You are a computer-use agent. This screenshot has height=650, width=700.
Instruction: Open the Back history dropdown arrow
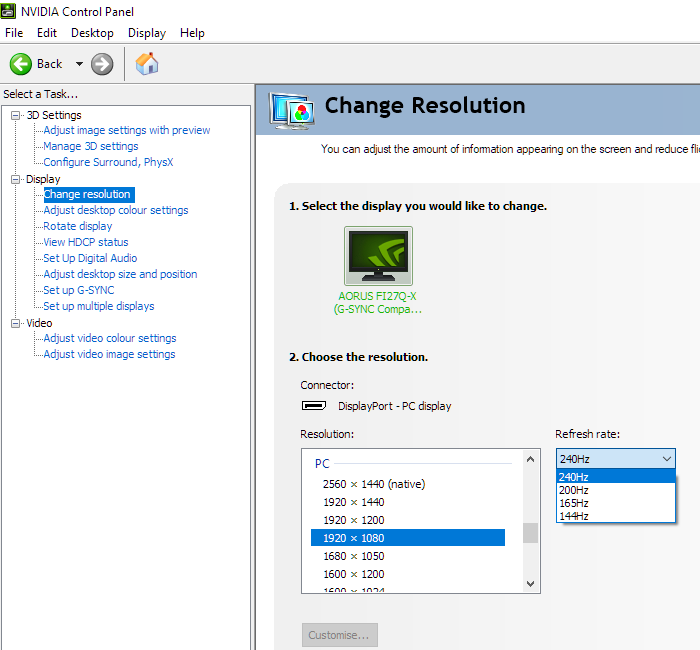[79, 64]
